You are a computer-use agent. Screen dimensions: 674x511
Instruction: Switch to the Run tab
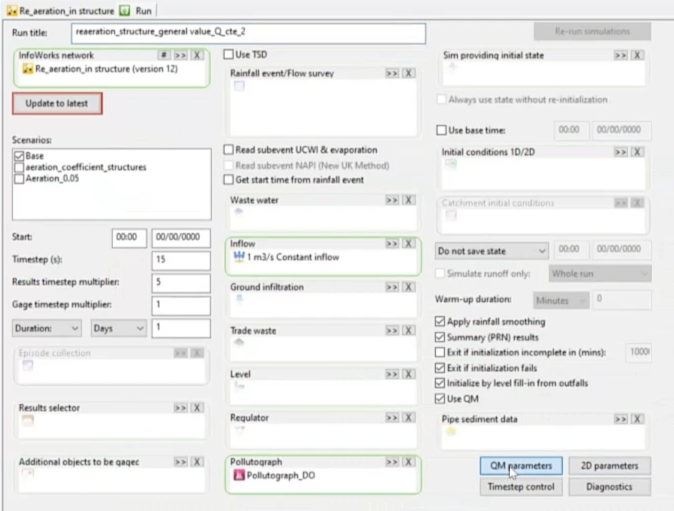pyautogui.click(x=137, y=11)
